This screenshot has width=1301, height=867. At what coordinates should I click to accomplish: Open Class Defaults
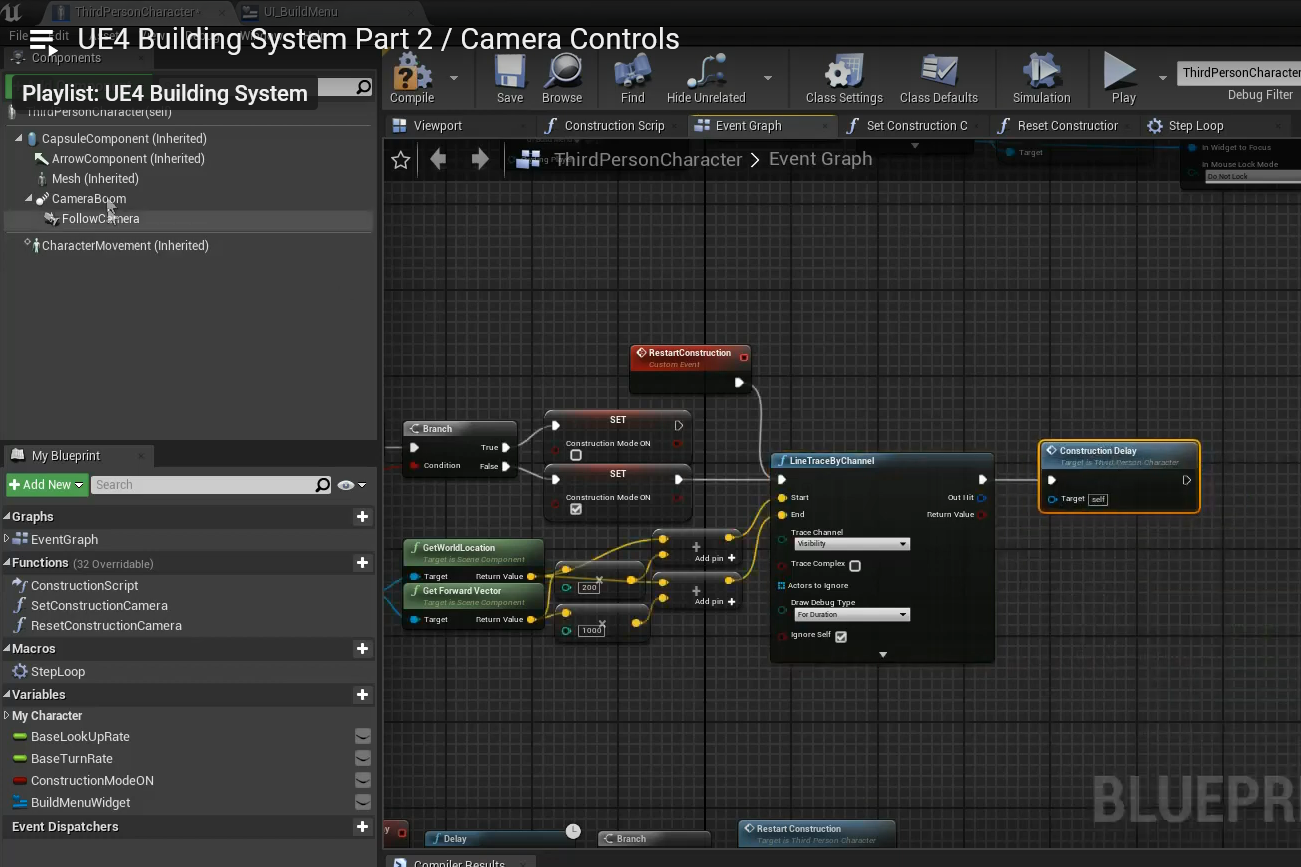(x=938, y=75)
